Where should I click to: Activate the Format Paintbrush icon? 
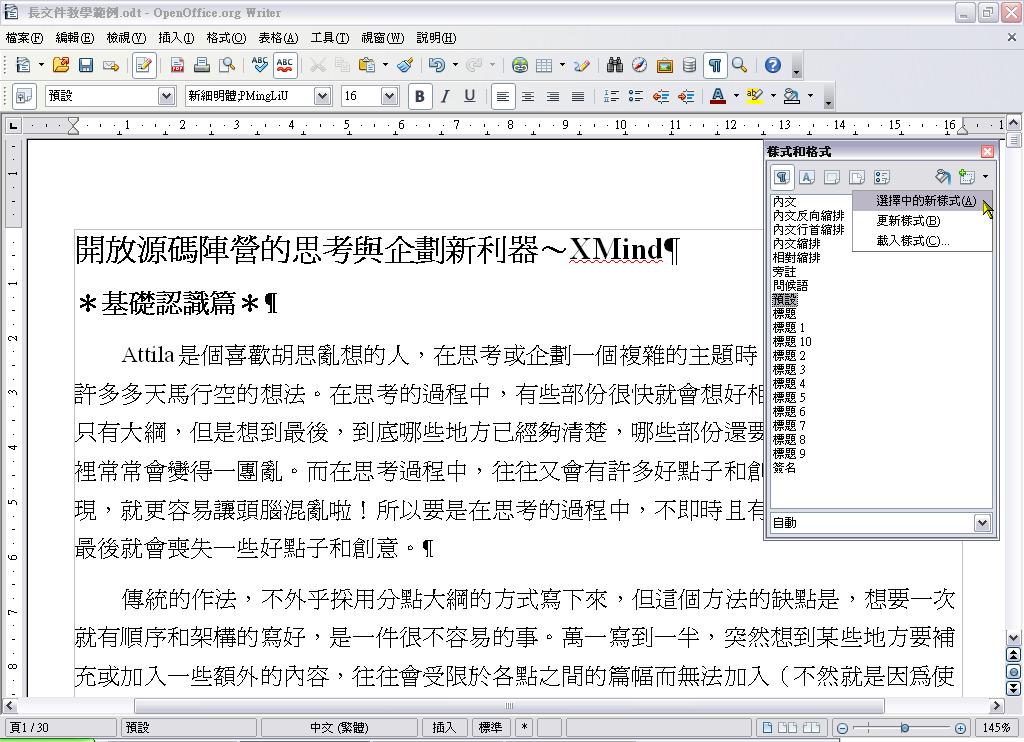click(406, 65)
